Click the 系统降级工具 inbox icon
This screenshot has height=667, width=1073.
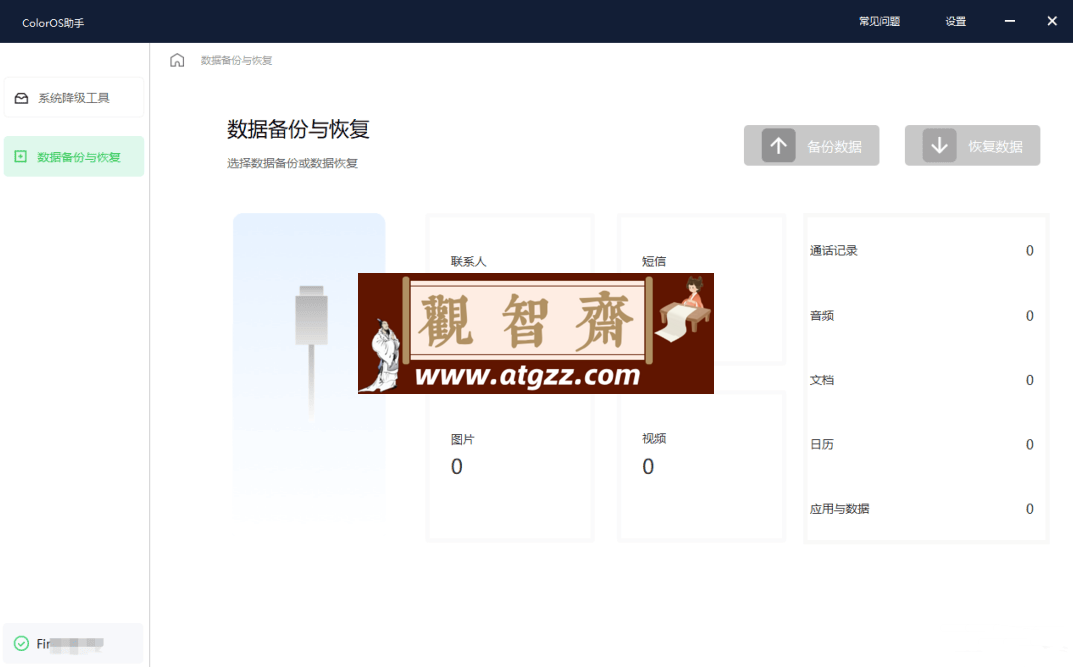point(22,98)
